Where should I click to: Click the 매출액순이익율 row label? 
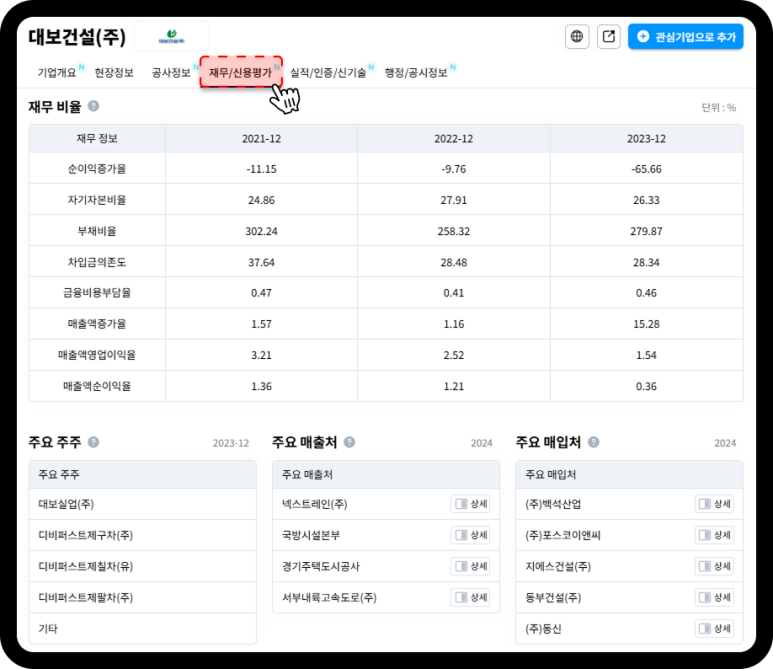click(x=97, y=386)
